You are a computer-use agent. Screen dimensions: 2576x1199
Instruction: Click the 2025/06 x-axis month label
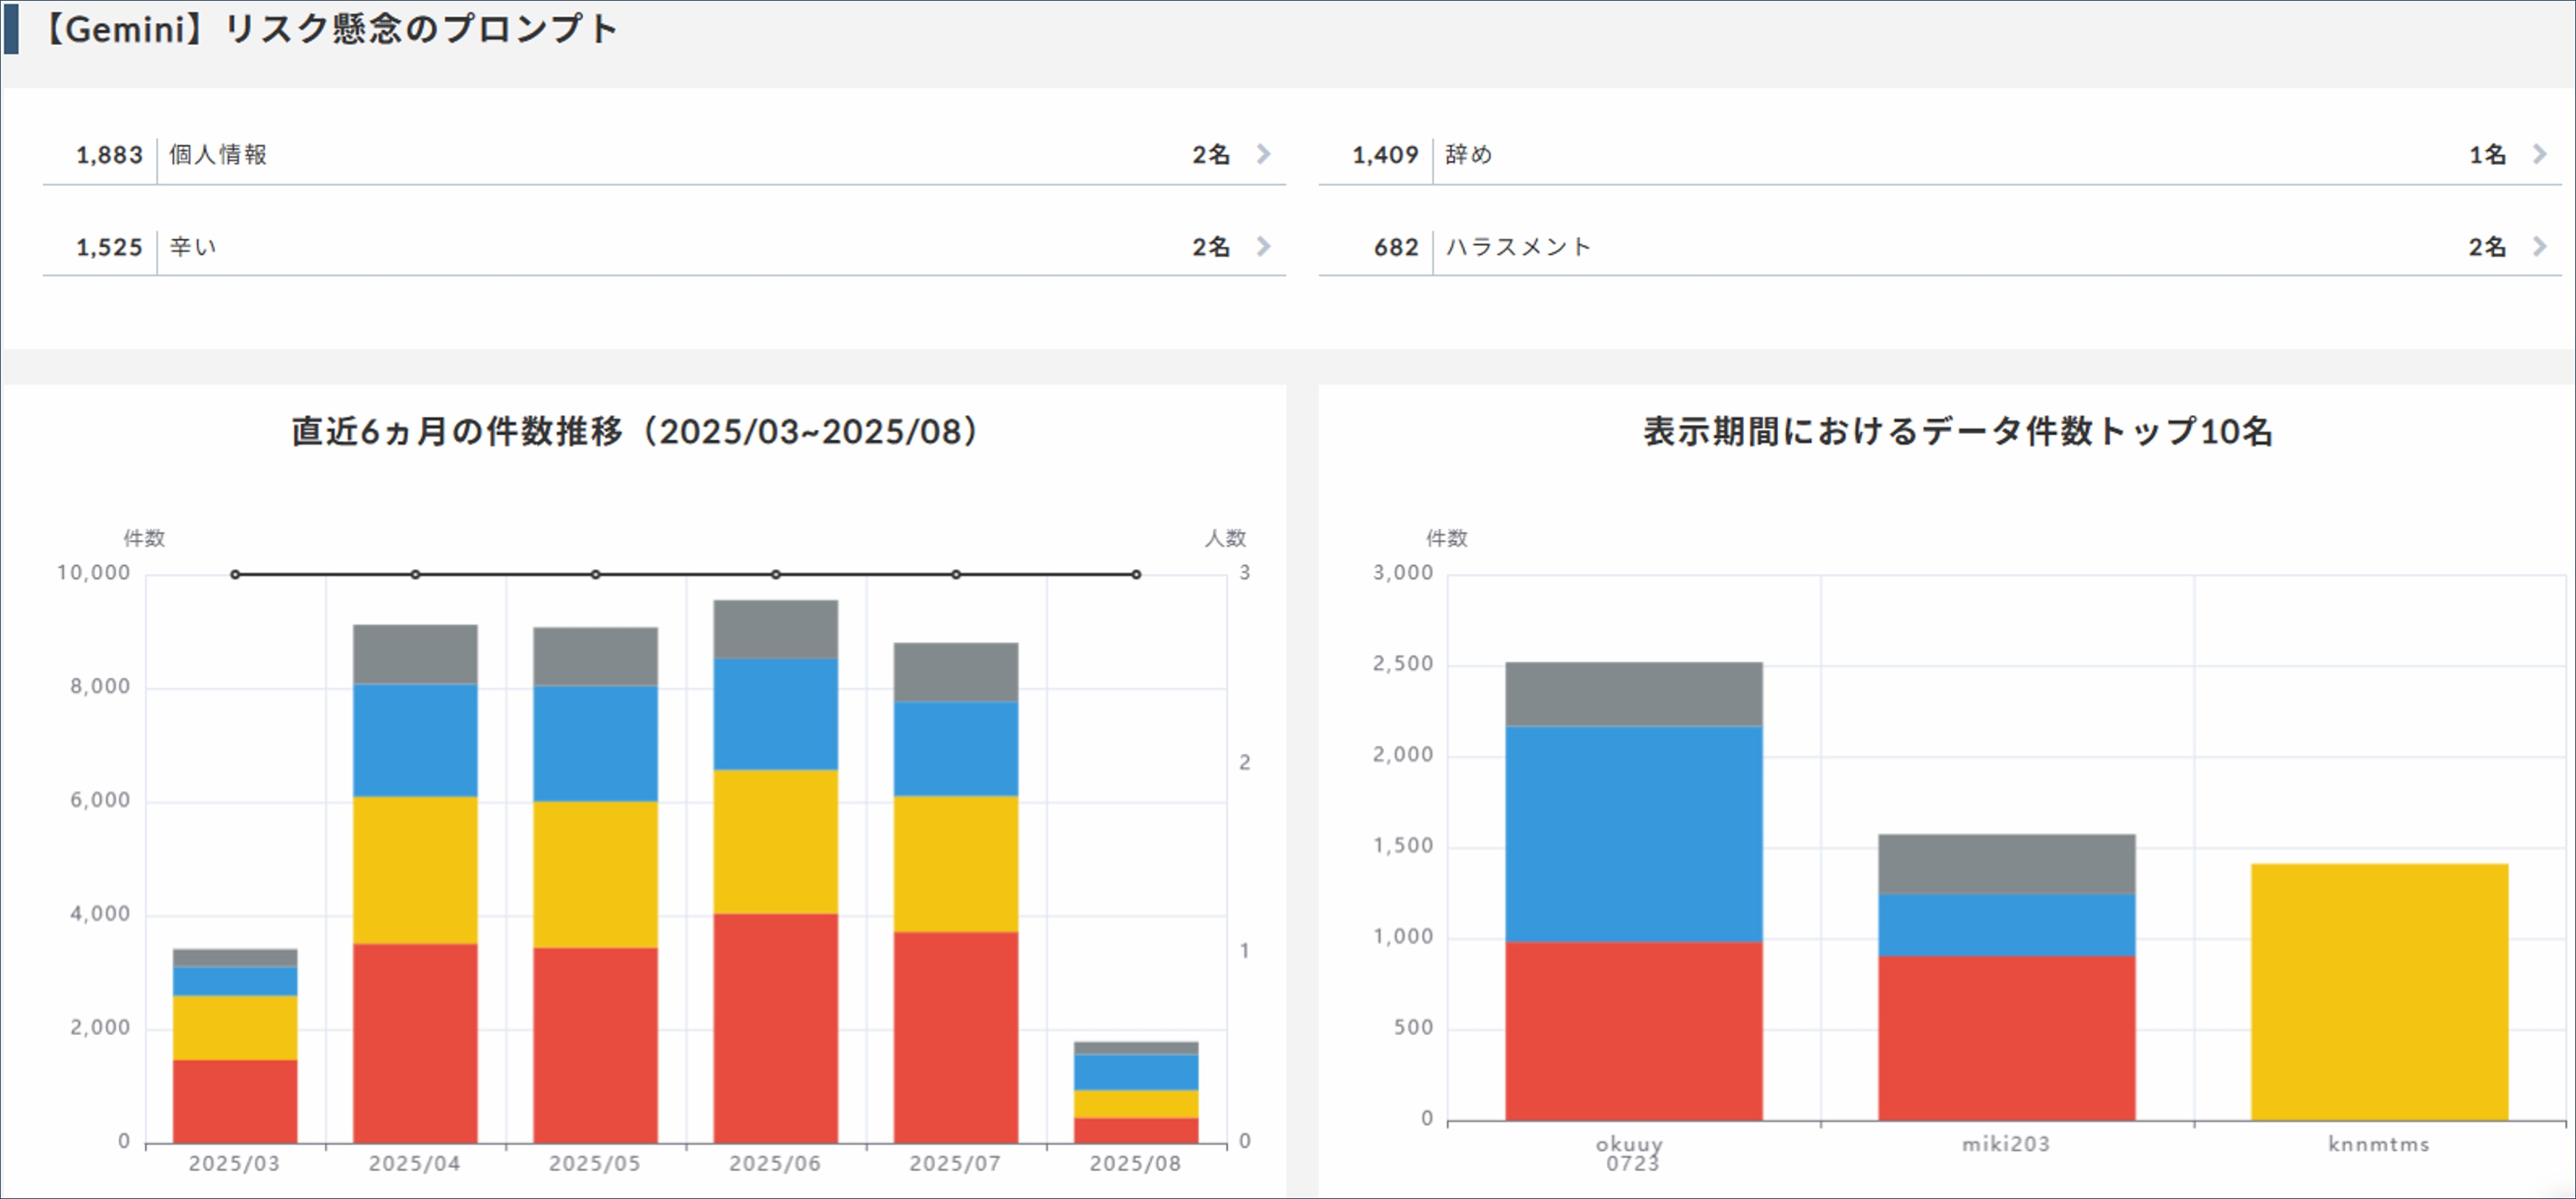click(775, 1164)
